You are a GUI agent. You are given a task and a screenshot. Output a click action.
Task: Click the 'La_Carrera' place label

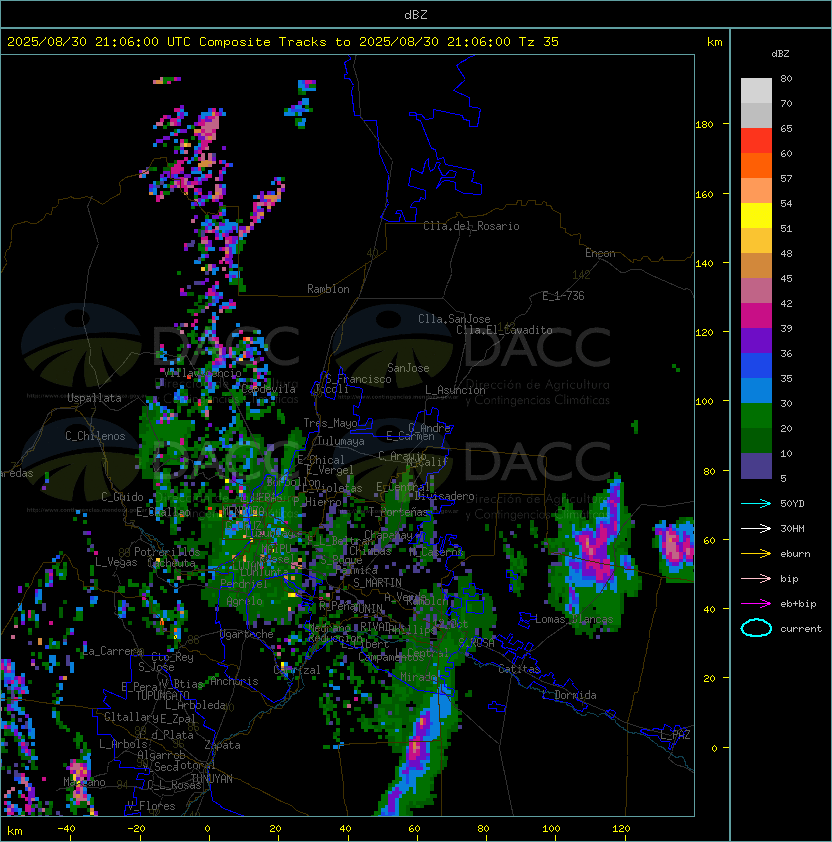point(113,651)
